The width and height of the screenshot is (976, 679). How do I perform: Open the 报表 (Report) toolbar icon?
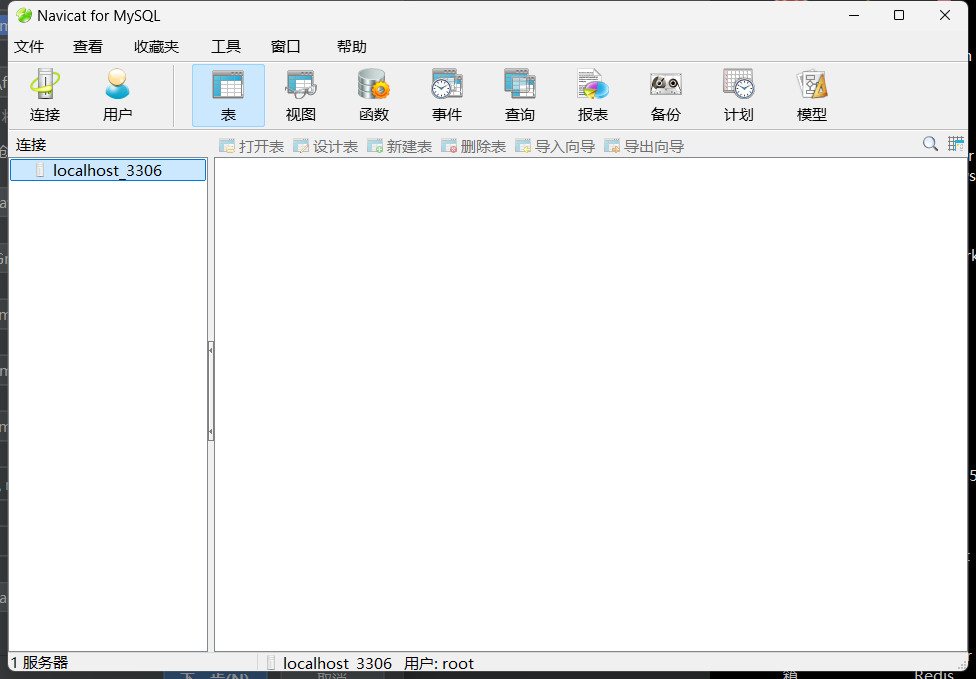tap(593, 95)
